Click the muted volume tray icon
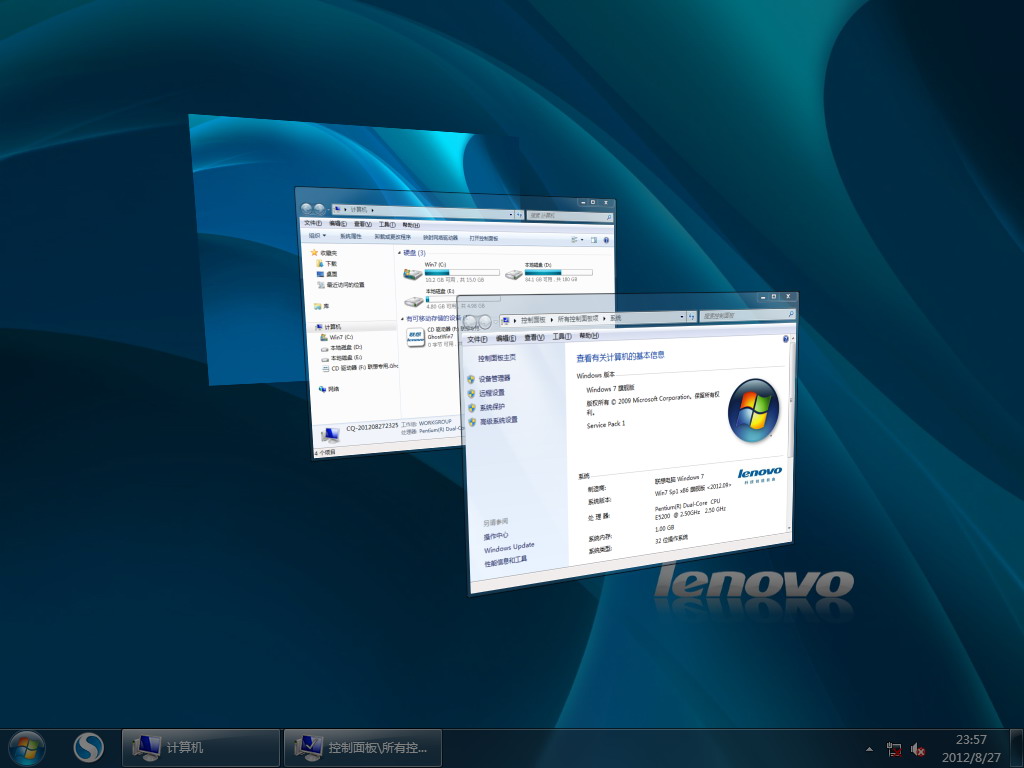Image resolution: width=1024 pixels, height=768 pixels. coord(918,749)
